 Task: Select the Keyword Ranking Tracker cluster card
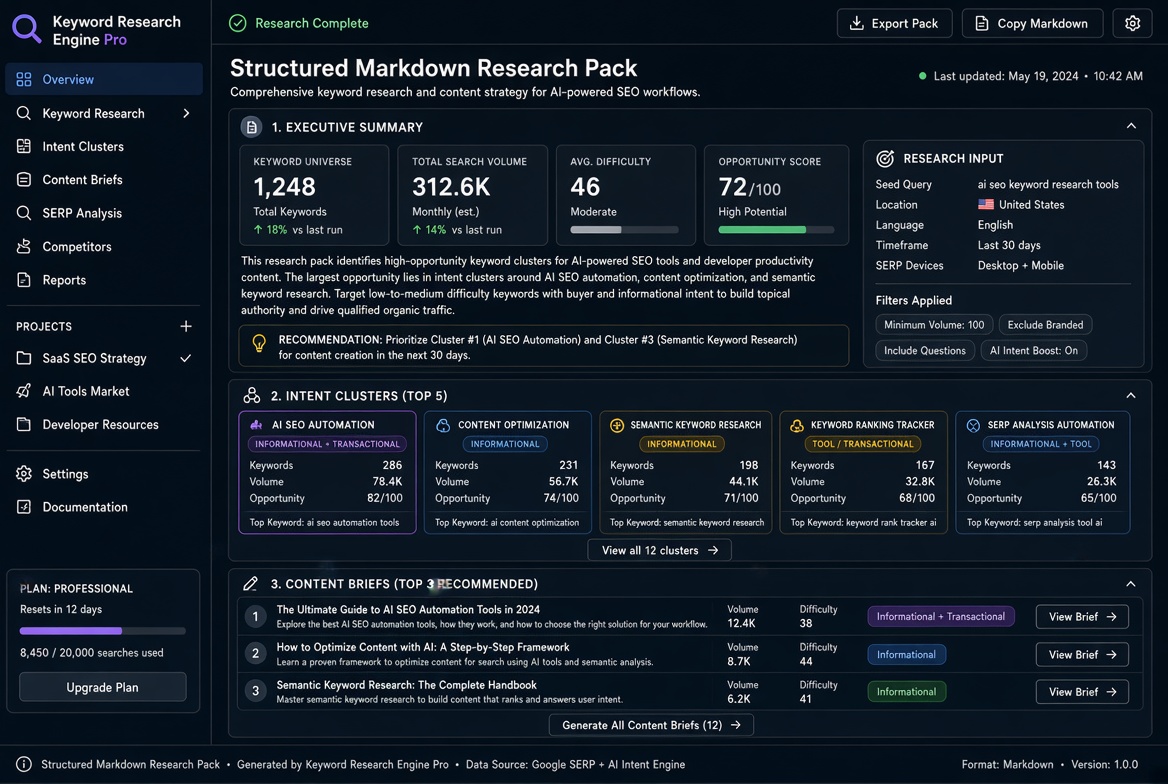point(863,472)
